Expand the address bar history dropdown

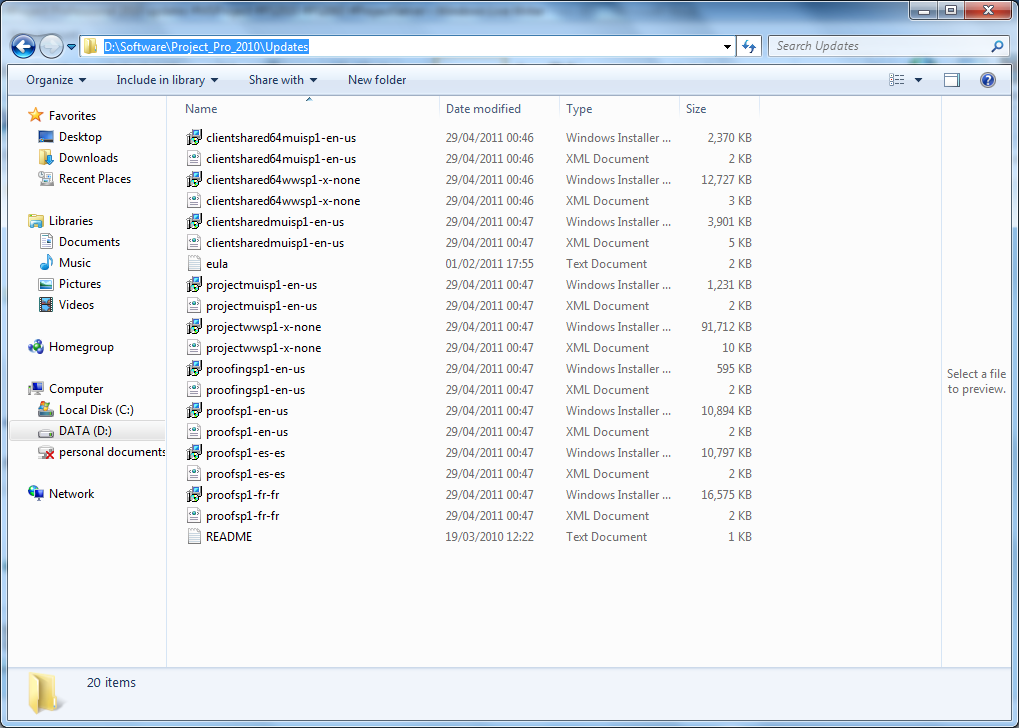(728, 46)
